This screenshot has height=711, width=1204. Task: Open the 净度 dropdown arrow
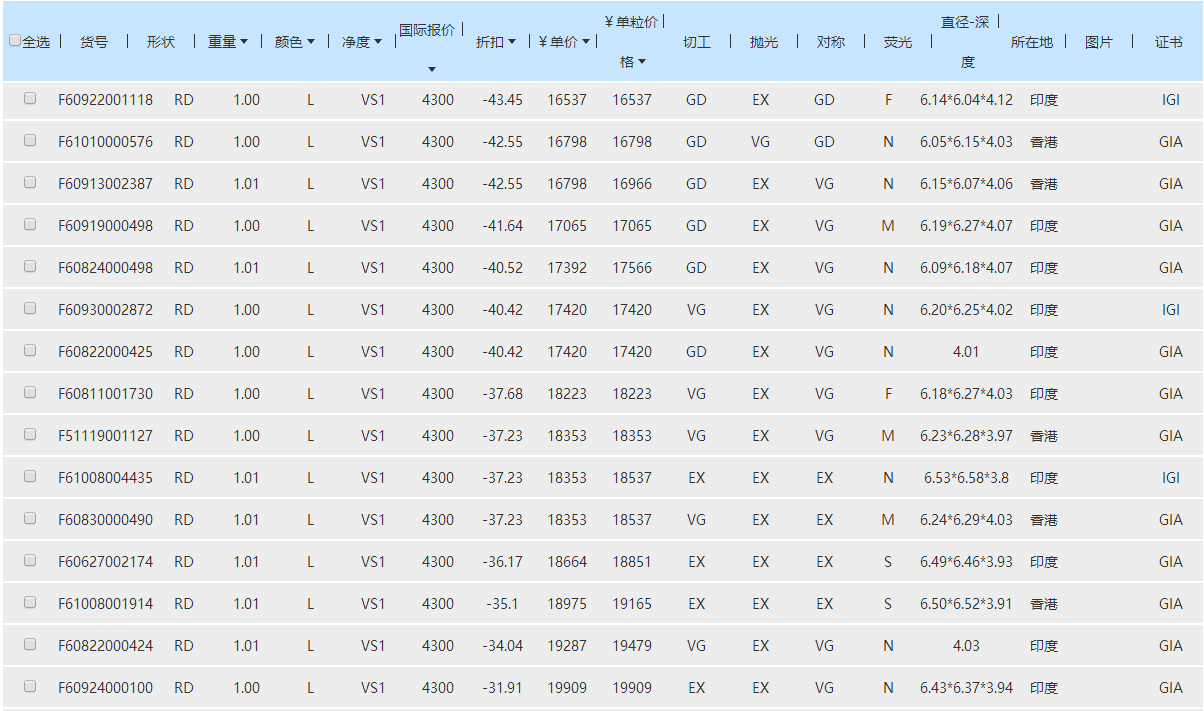(x=378, y=42)
